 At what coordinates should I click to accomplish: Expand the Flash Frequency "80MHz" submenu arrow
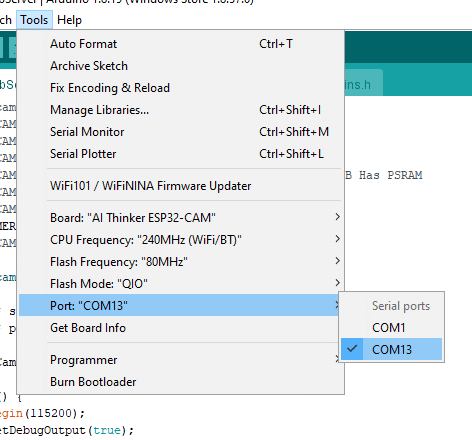coord(337,261)
